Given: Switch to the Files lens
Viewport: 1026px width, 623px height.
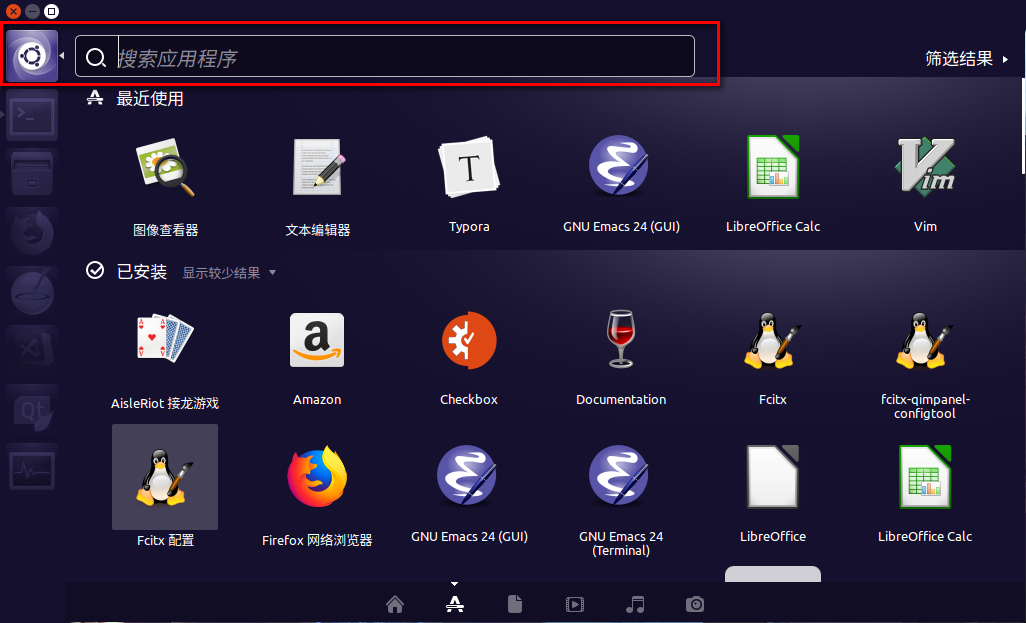Looking at the screenshot, I should (515, 603).
